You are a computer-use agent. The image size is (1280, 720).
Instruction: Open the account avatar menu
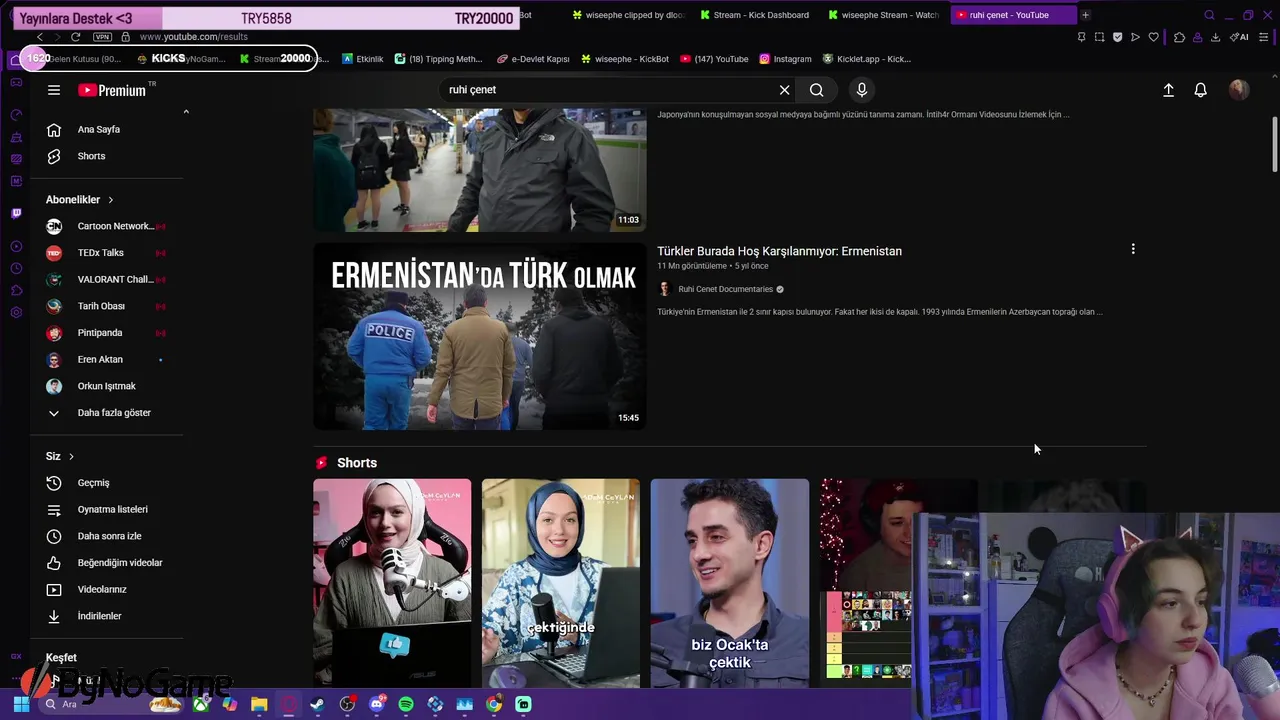[1239, 90]
